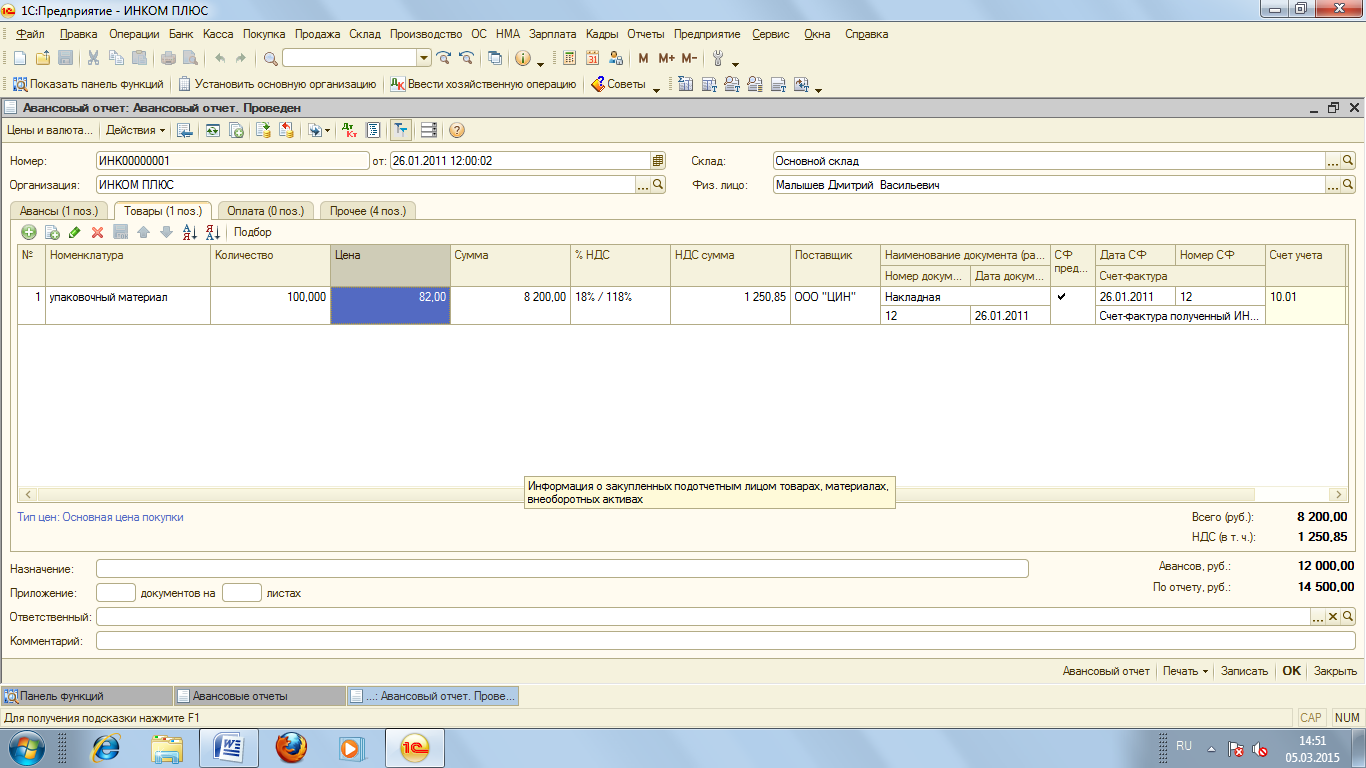The width and height of the screenshot is (1366, 768).
Task: Click the Windows Start button
Action: 27,747
